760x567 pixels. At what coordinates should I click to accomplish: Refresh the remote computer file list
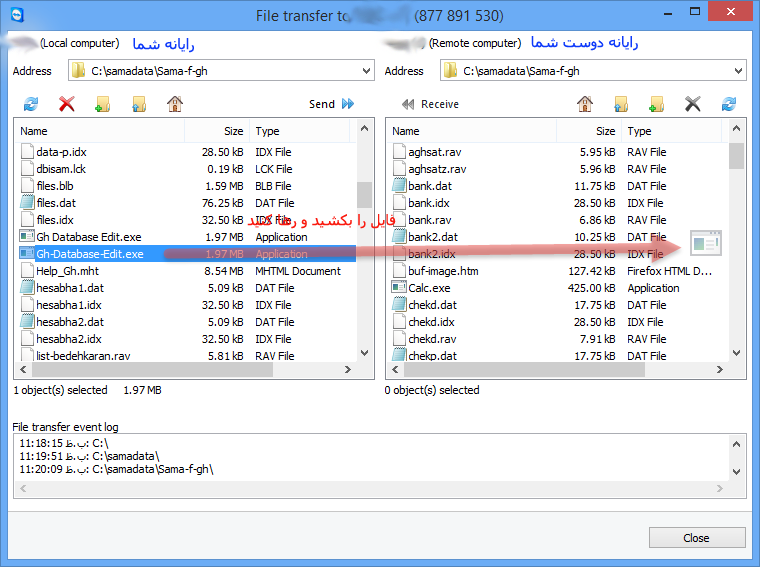pos(728,104)
